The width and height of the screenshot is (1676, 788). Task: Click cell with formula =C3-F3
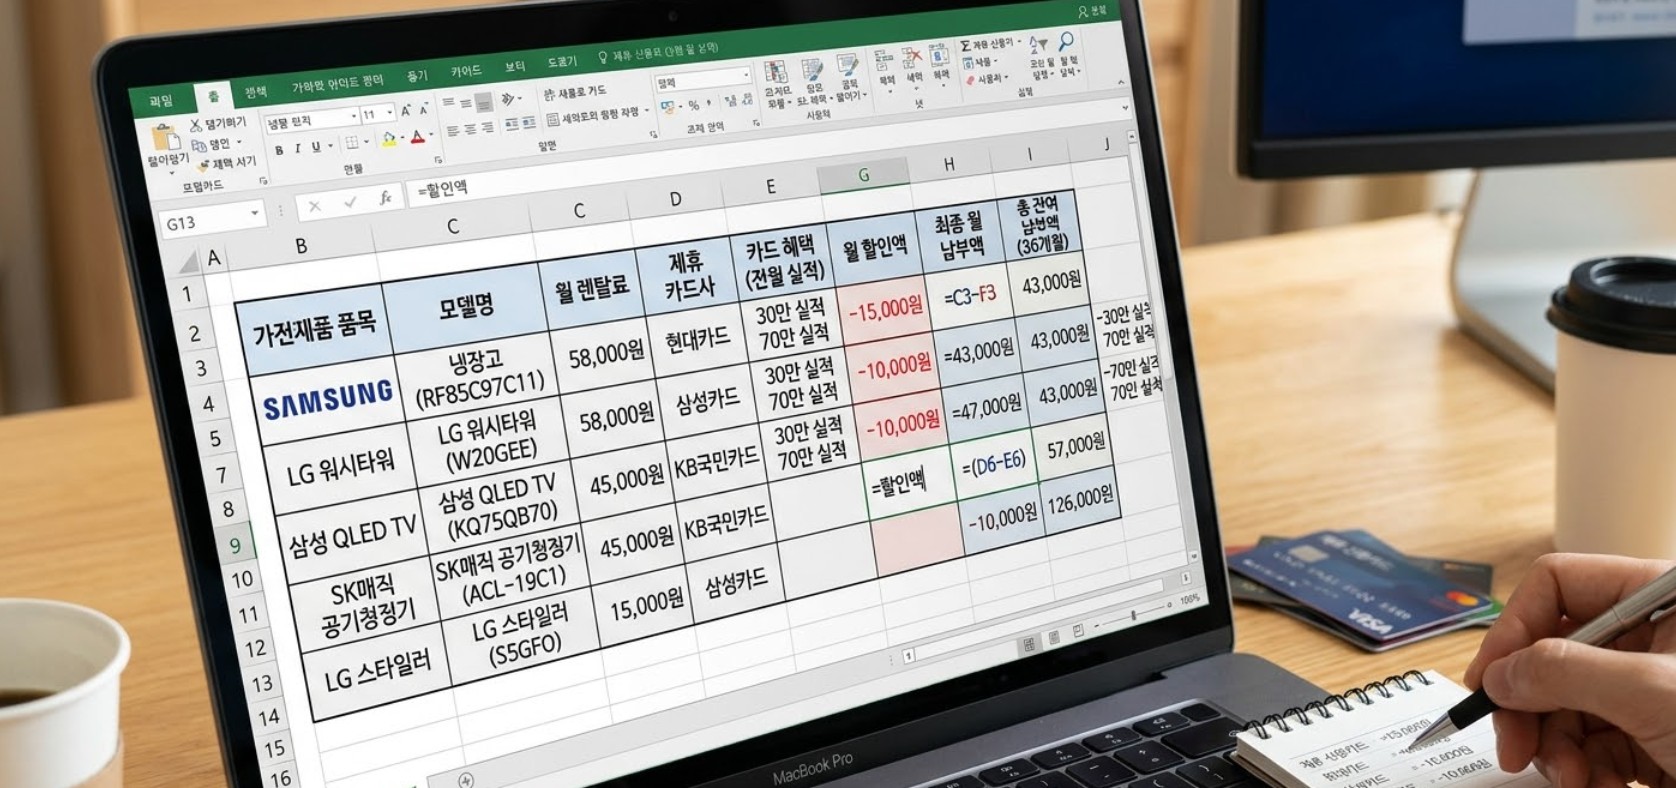tap(969, 296)
